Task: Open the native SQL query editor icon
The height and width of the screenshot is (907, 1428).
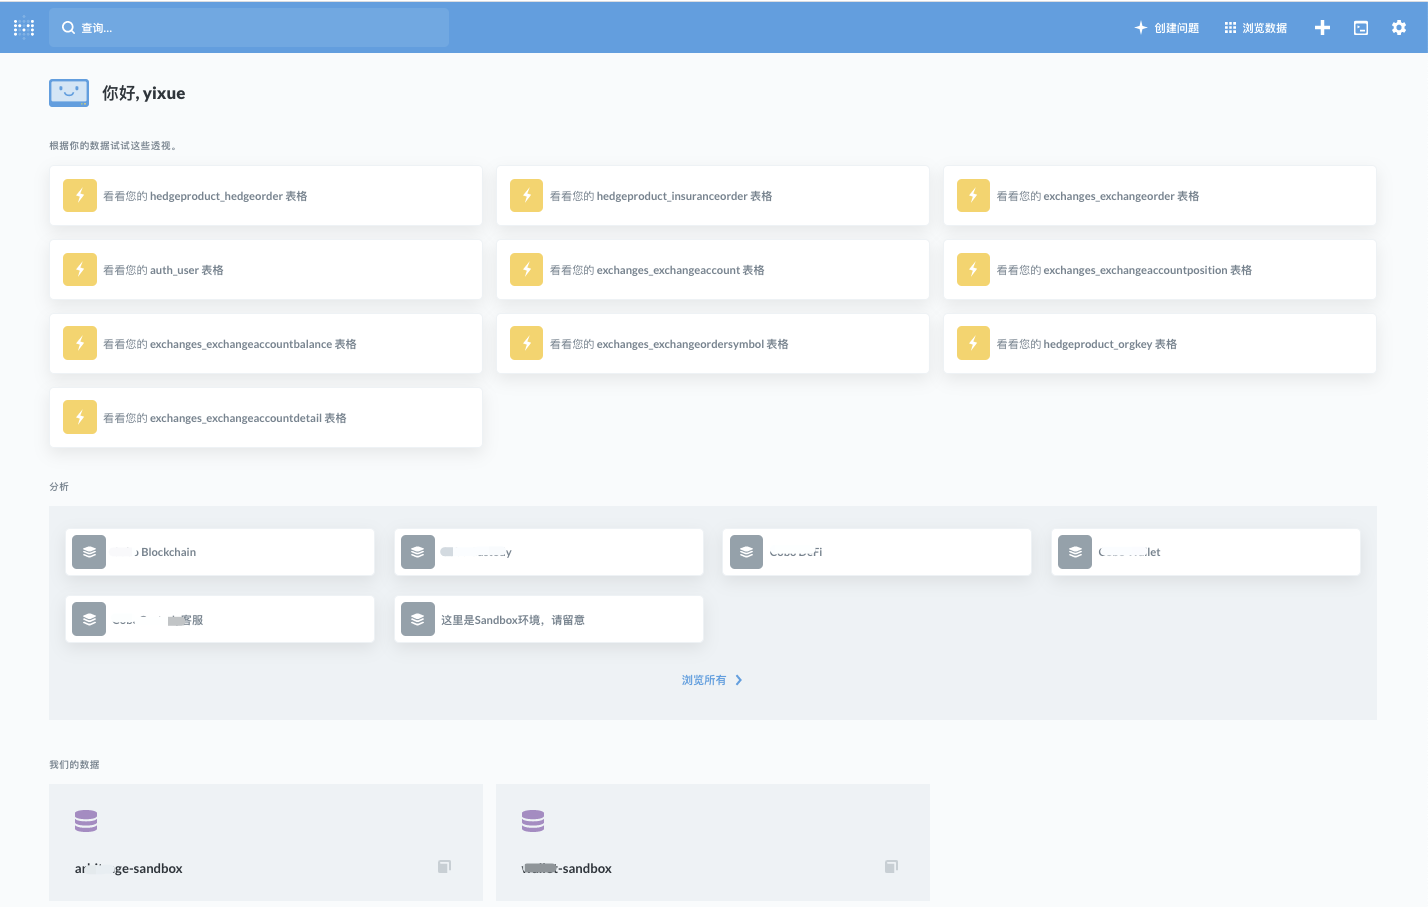Action: (x=1360, y=27)
